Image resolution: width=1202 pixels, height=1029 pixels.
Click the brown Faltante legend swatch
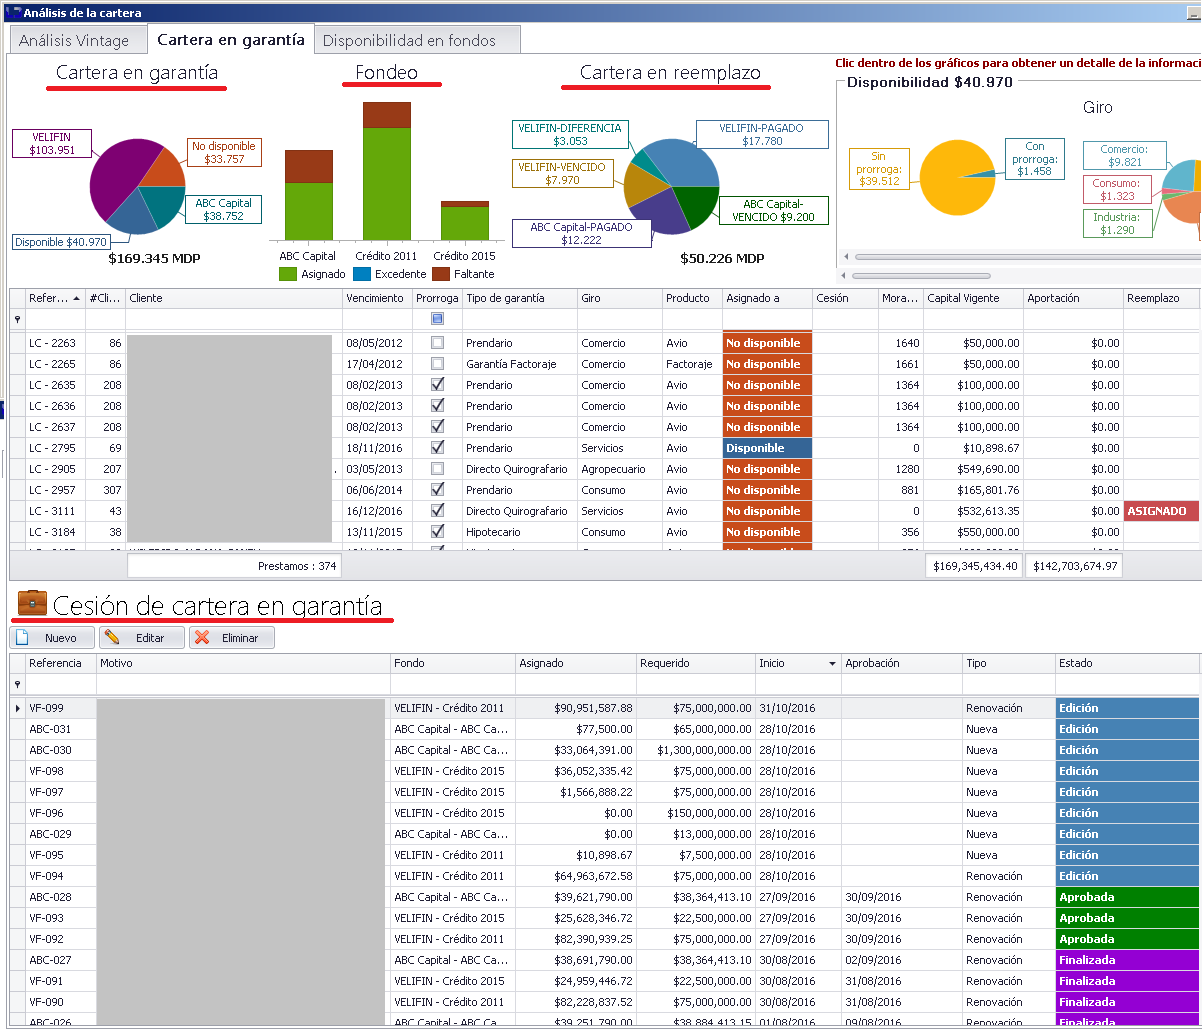coord(441,274)
